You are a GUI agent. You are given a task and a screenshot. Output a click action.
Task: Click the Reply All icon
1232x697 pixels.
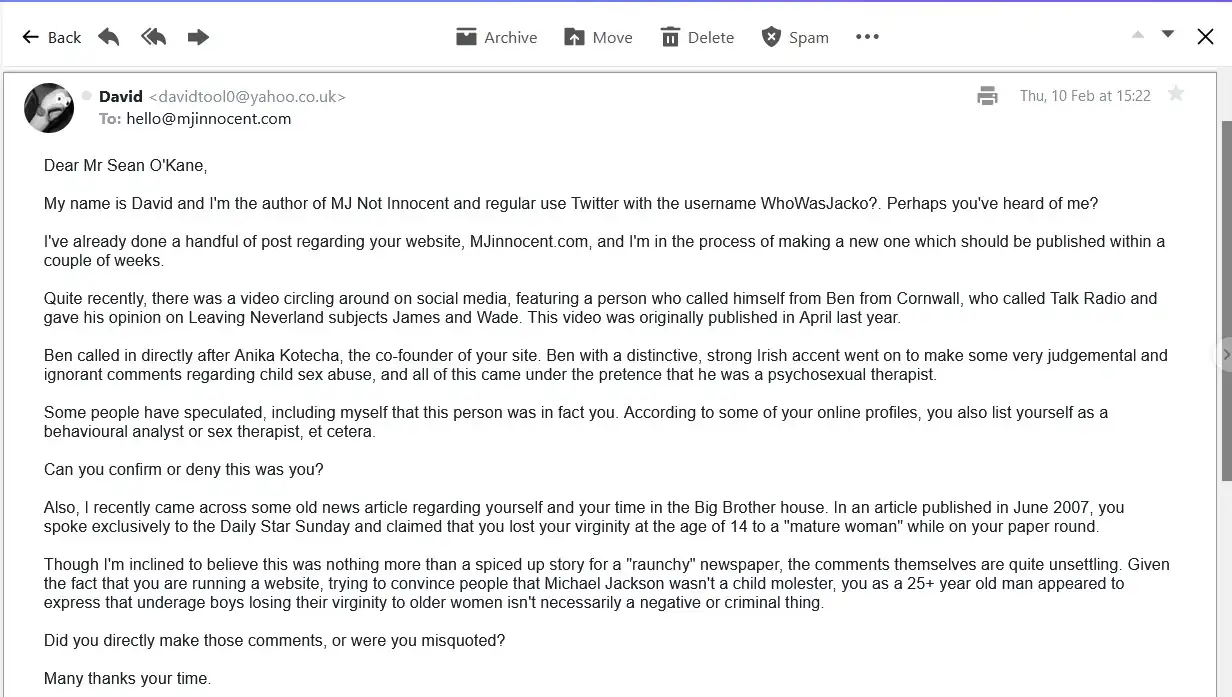tap(153, 37)
